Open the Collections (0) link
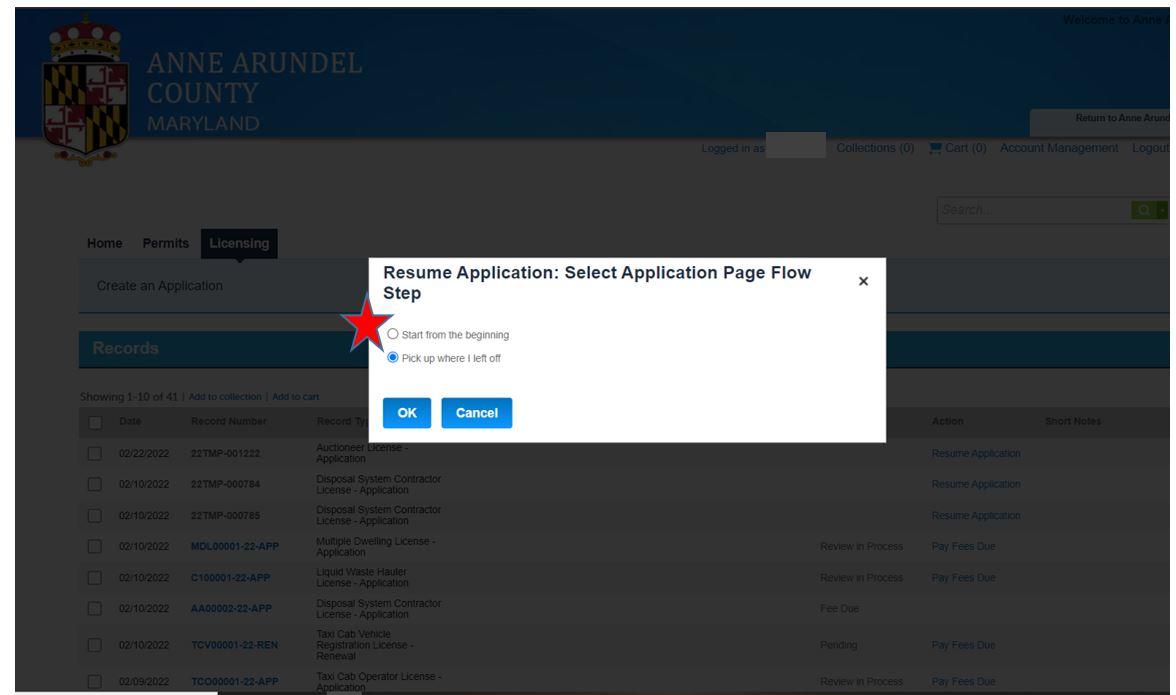Image resolution: width=1176 pixels, height=695 pixels. (875, 148)
